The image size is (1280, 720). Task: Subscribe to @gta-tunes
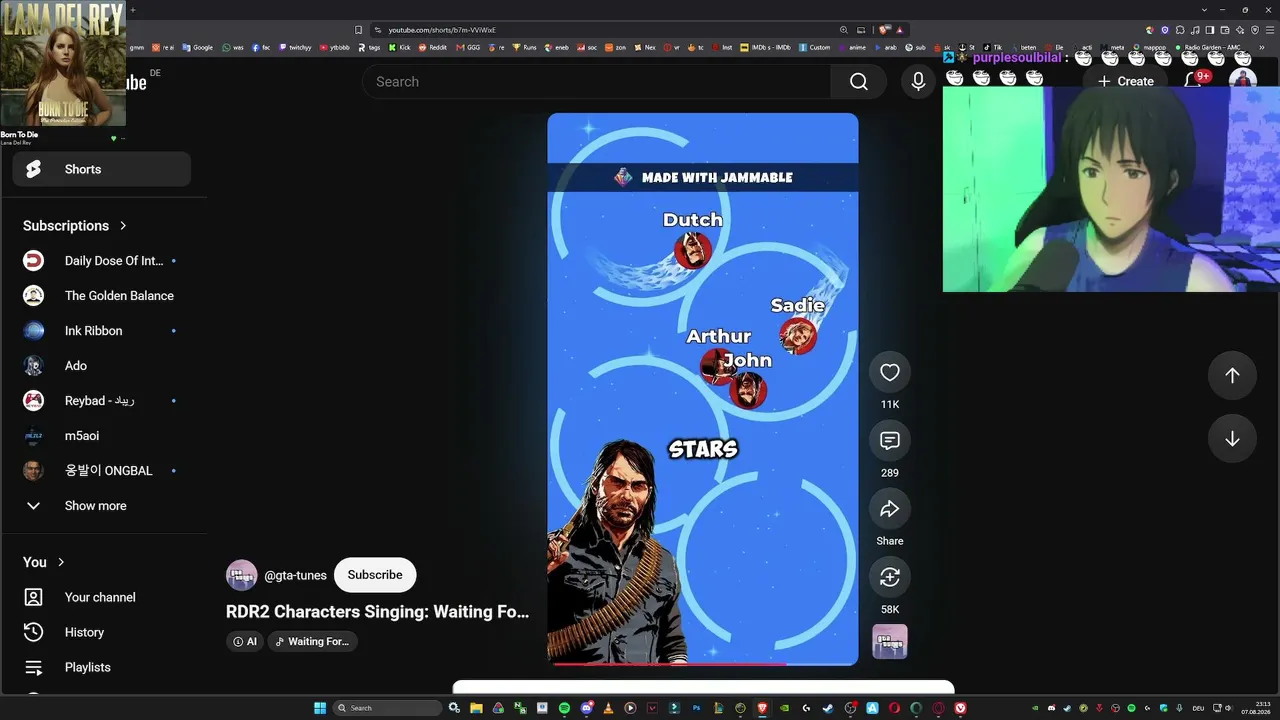coord(375,575)
